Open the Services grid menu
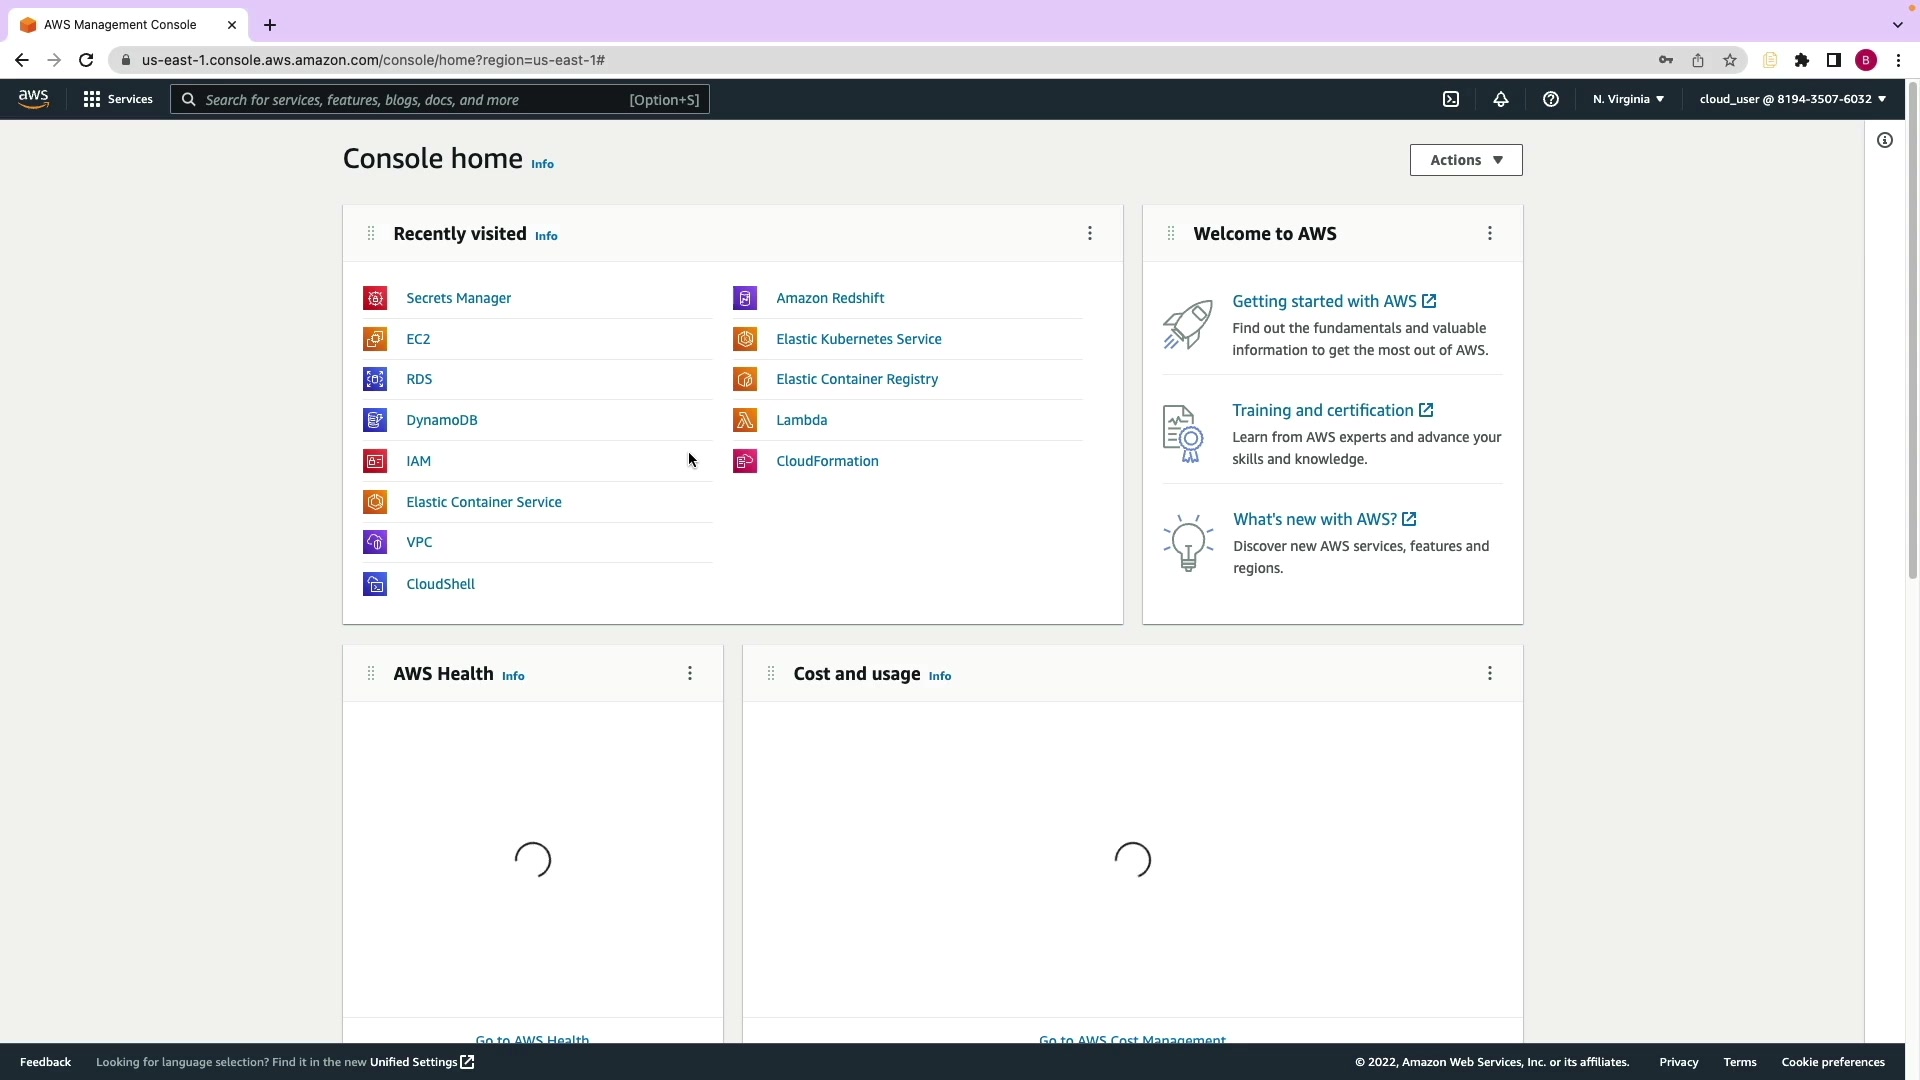The image size is (1920, 1080). tap(118, 99)
